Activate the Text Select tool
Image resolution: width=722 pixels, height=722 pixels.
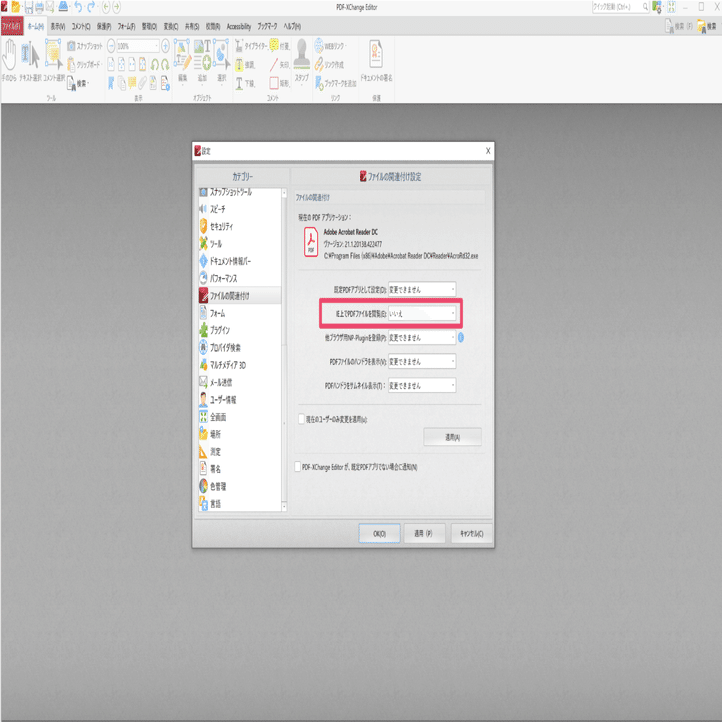coord(30,60)
